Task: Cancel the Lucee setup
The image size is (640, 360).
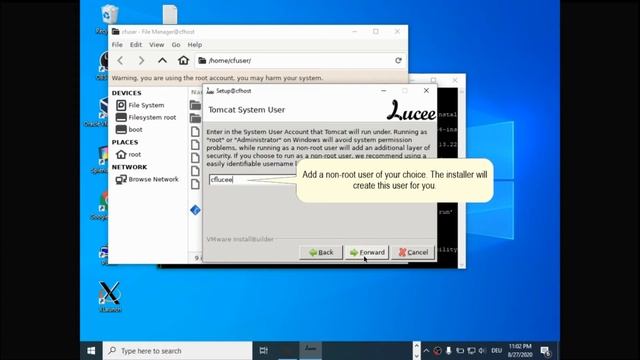Action: click(413, 252)
